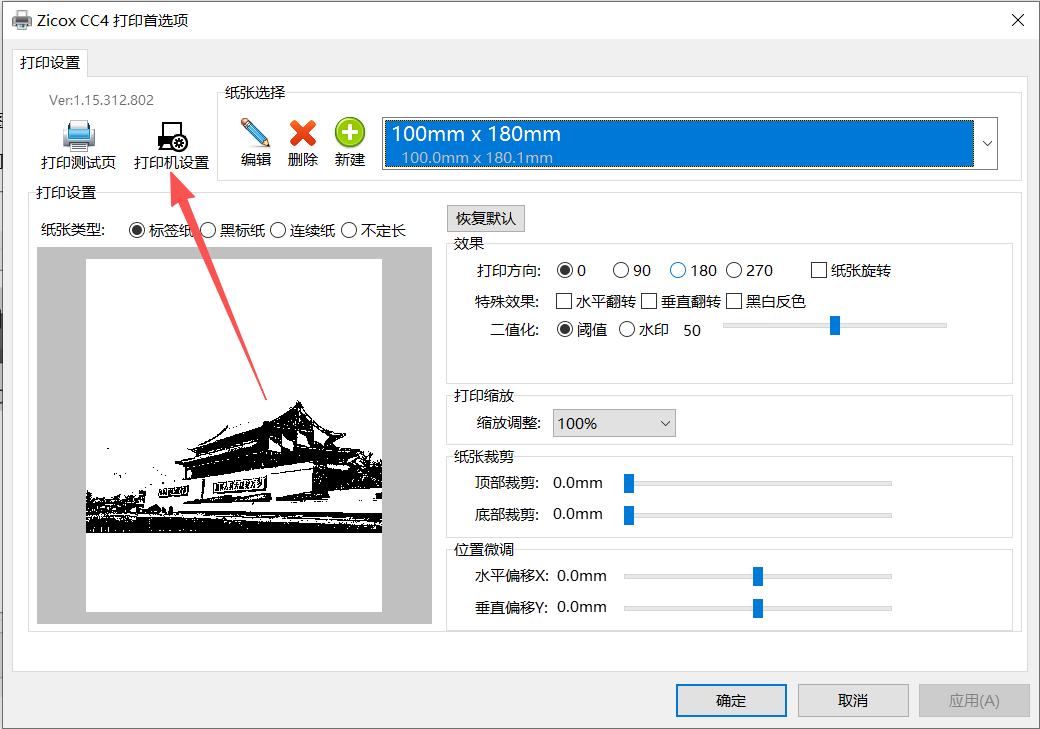Switch to the Print Settings (打印设置) tab
1040x729 pixels.
point(51,62)
